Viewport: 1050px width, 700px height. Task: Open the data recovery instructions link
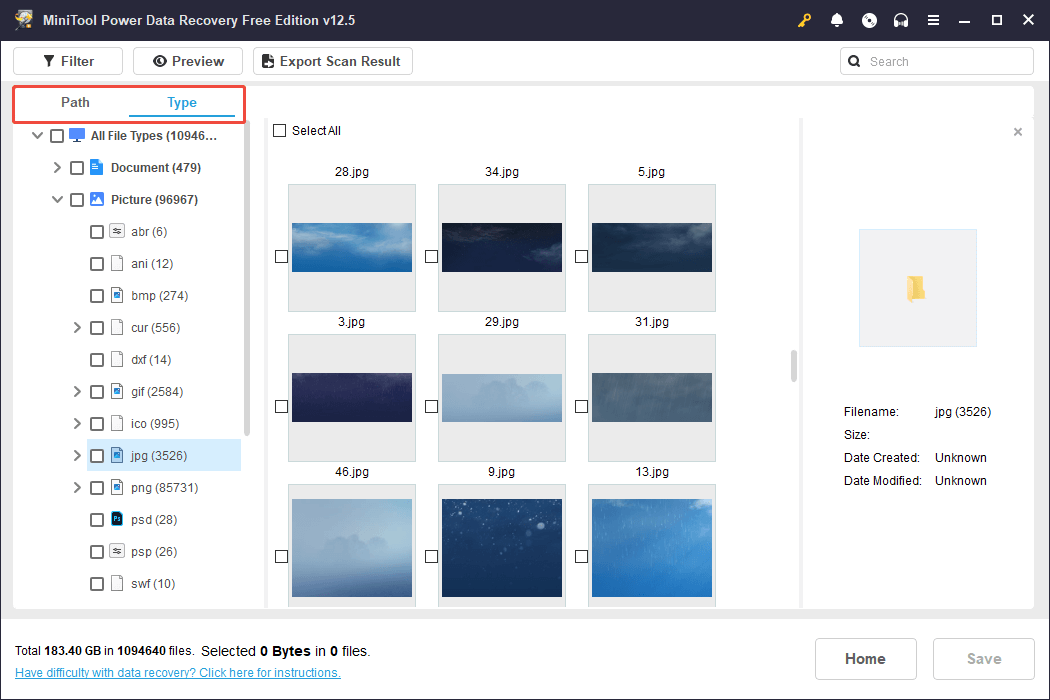(x=178, y=673)
